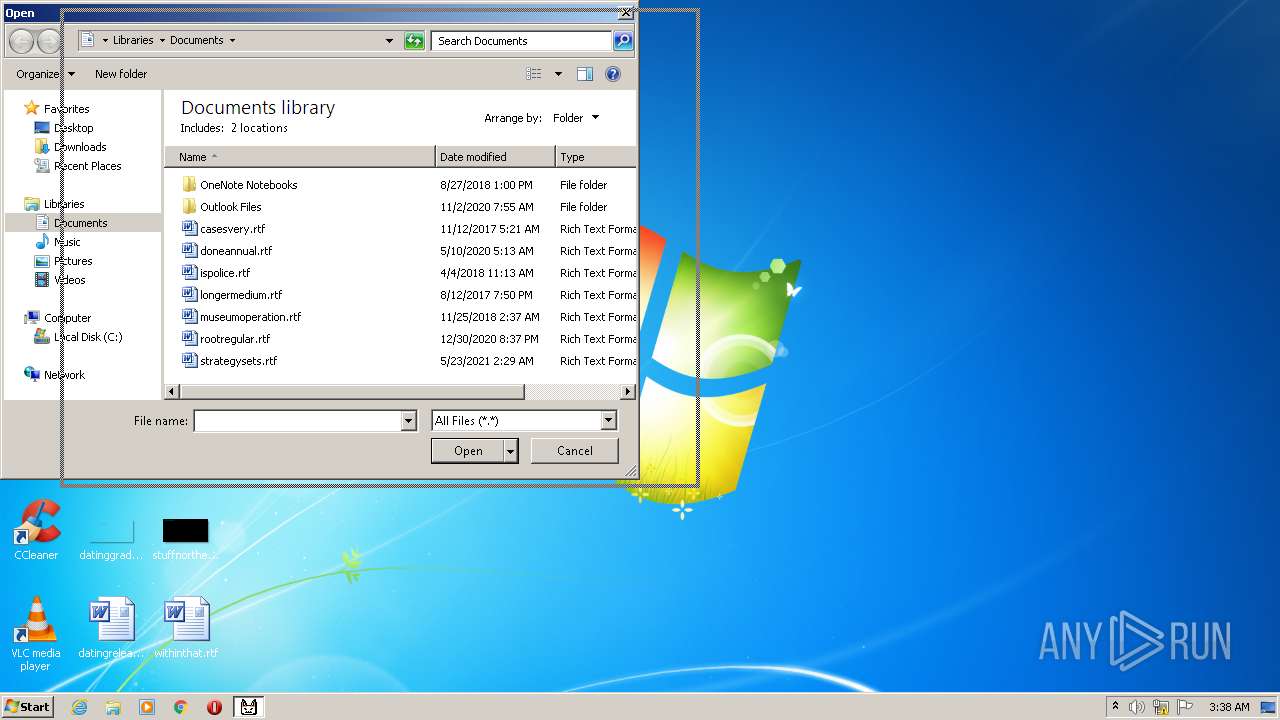The height and width of the screenshot is (720, 1280).
Task: Select the stuffnorthe... black desktop icon
Action: coord(186,539)
